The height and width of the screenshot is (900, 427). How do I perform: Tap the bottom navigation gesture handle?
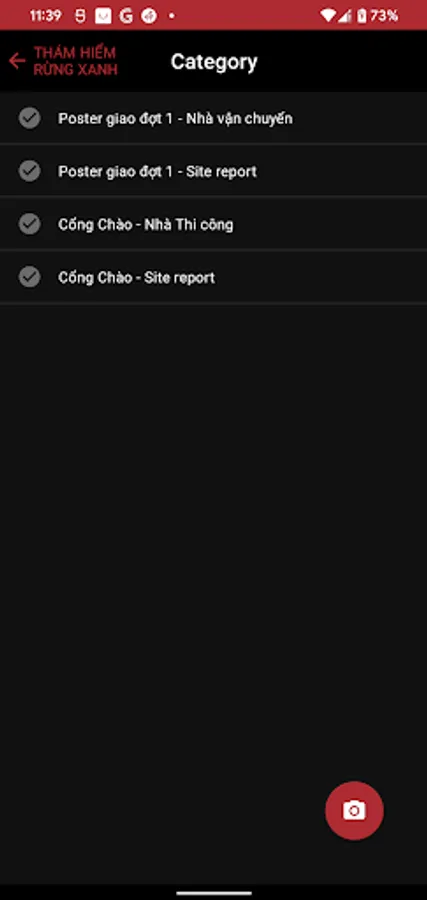tap(214, 893)
